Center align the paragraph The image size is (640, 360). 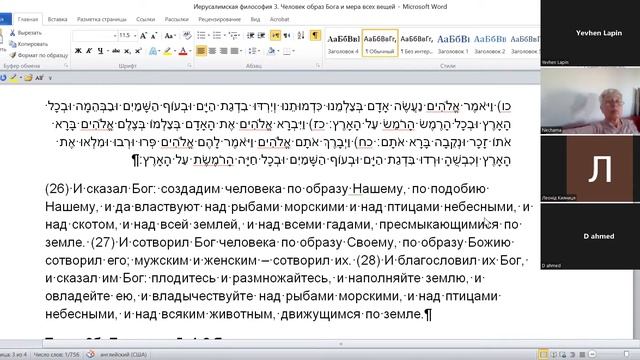click(x=212, y=51)
